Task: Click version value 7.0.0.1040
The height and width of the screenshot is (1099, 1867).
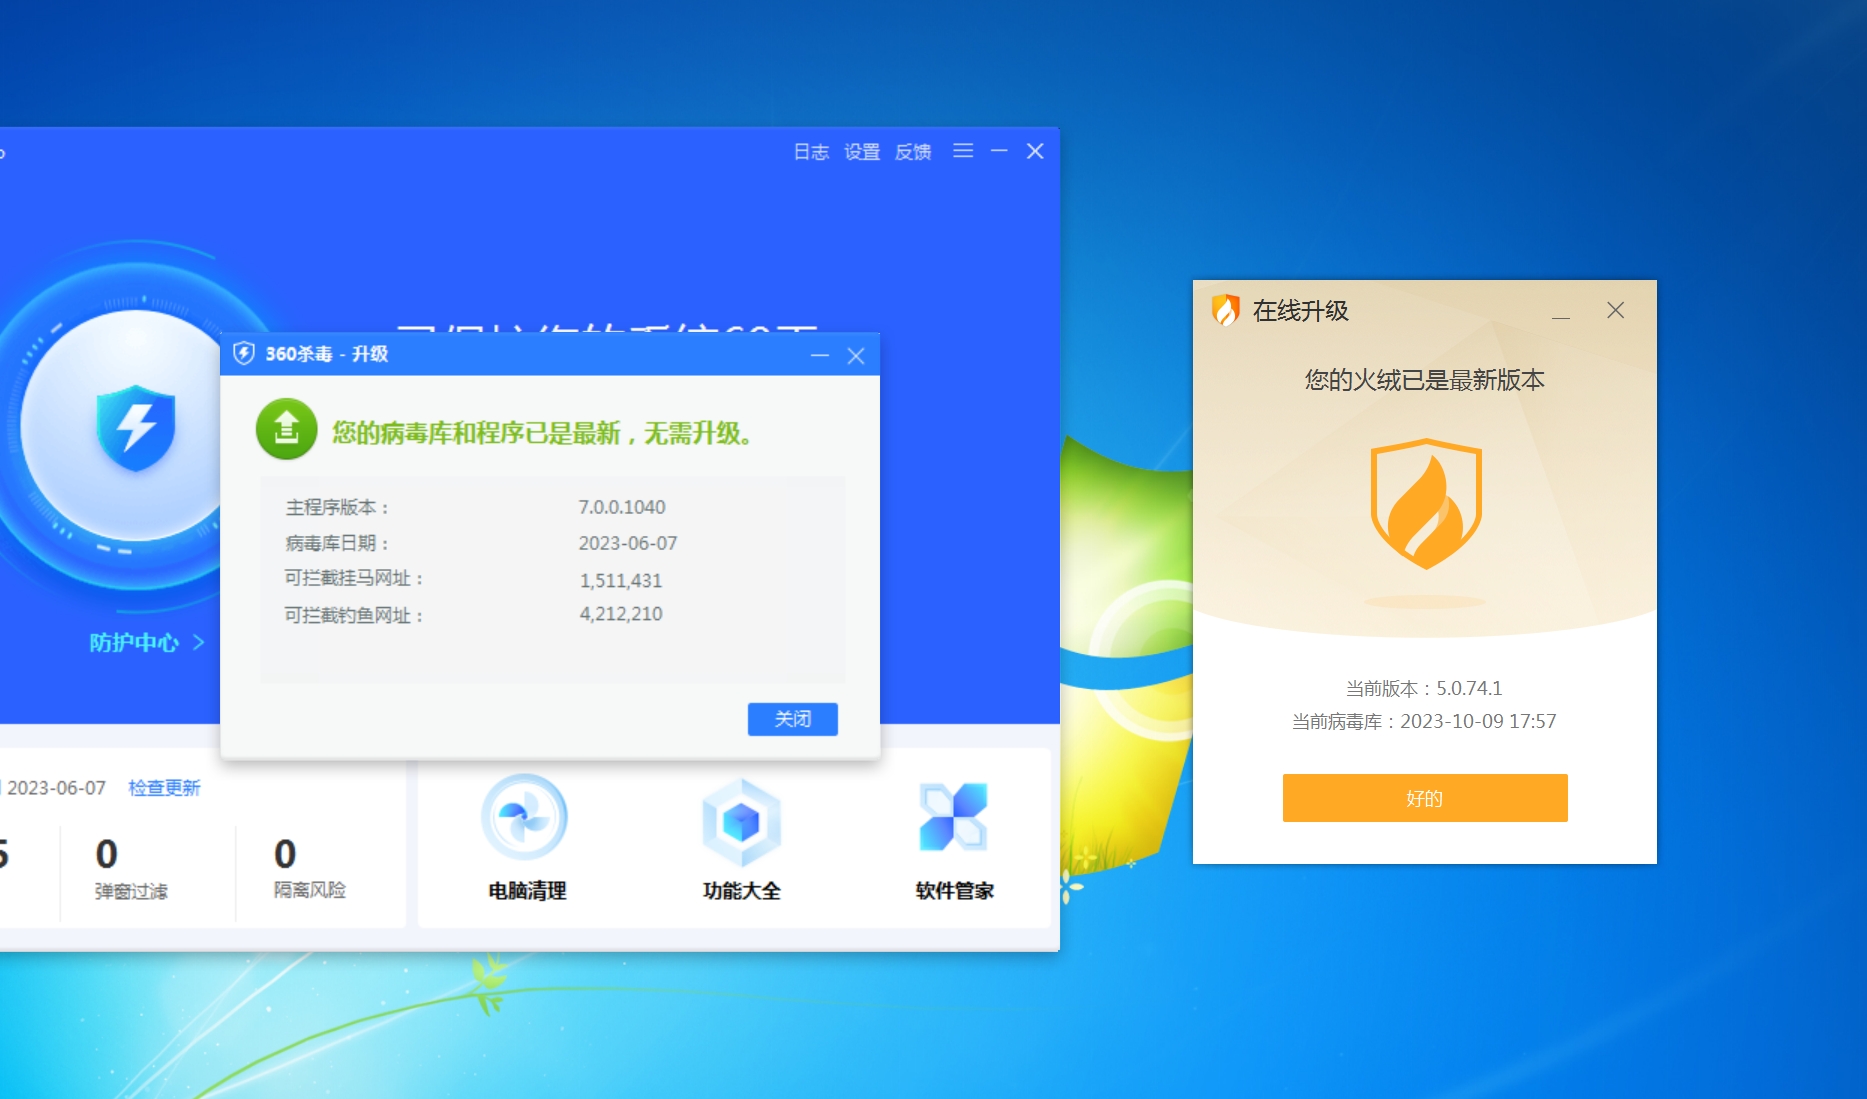Action: 622,507
